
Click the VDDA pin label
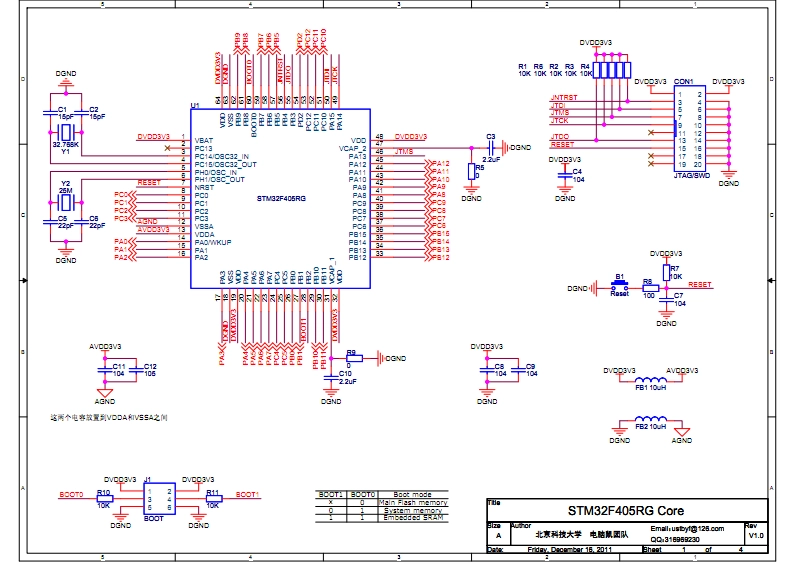click(205, 235)
